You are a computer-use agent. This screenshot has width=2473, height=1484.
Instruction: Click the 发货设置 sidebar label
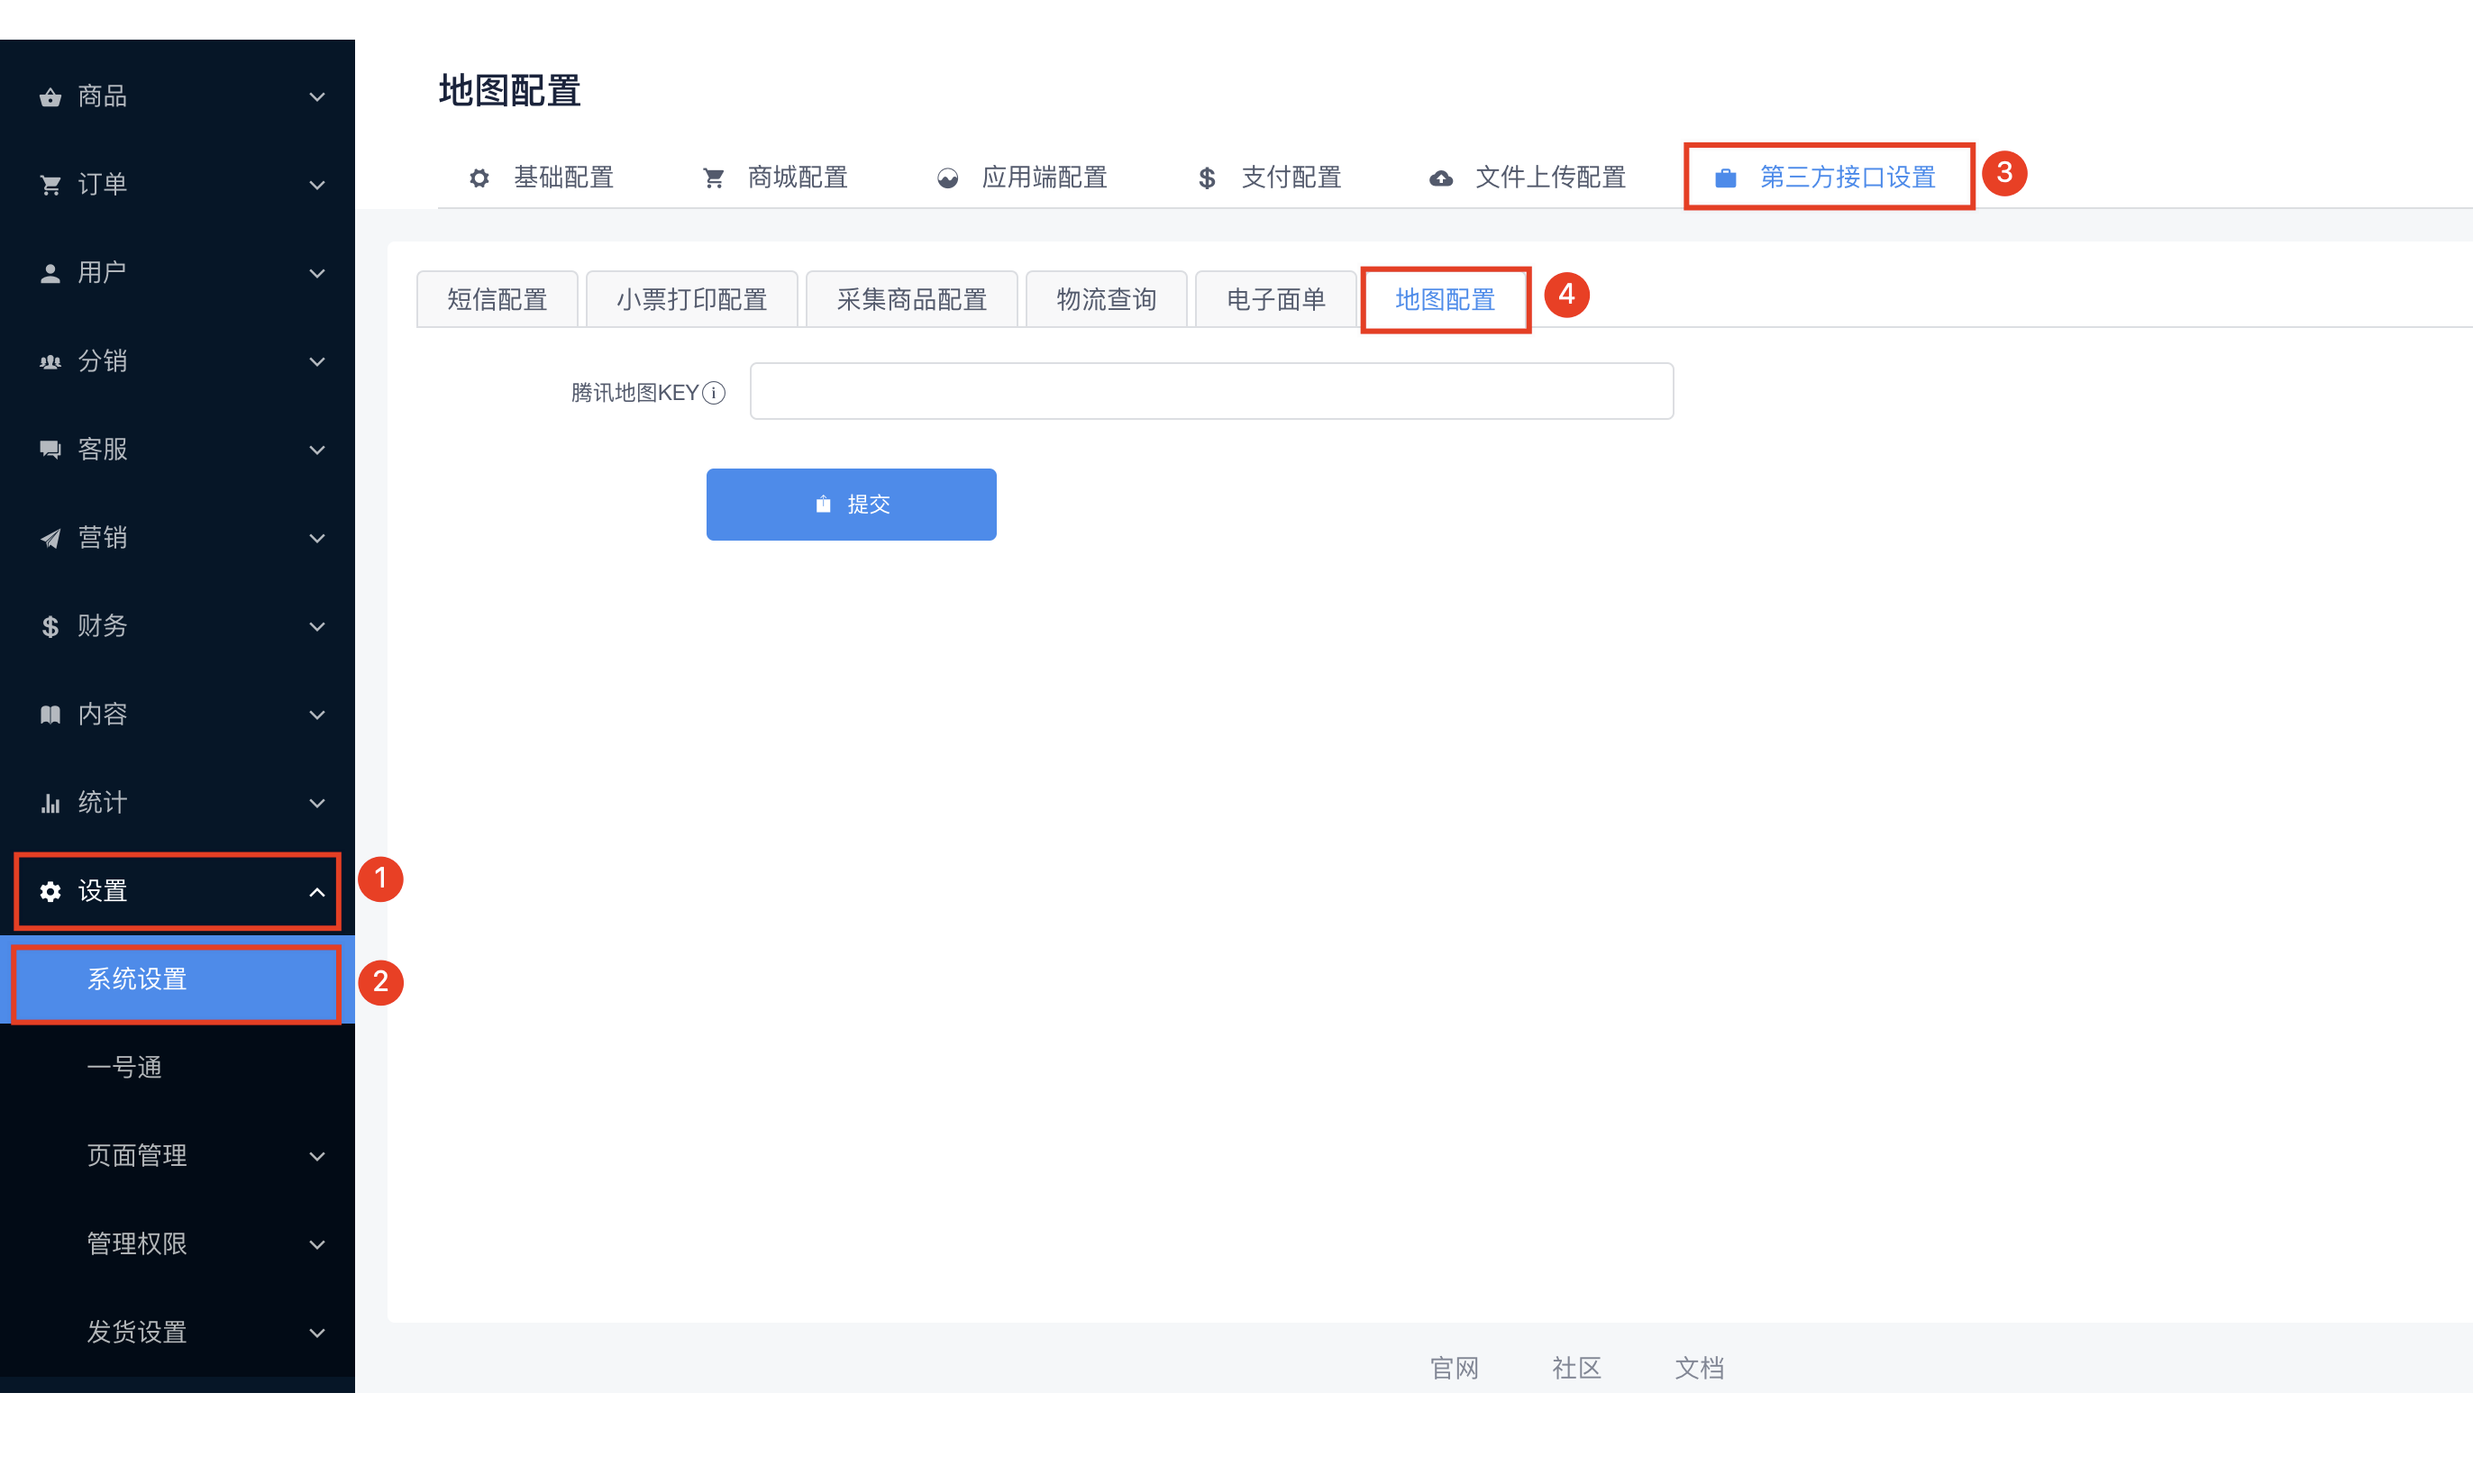[x=137, y=1332]
